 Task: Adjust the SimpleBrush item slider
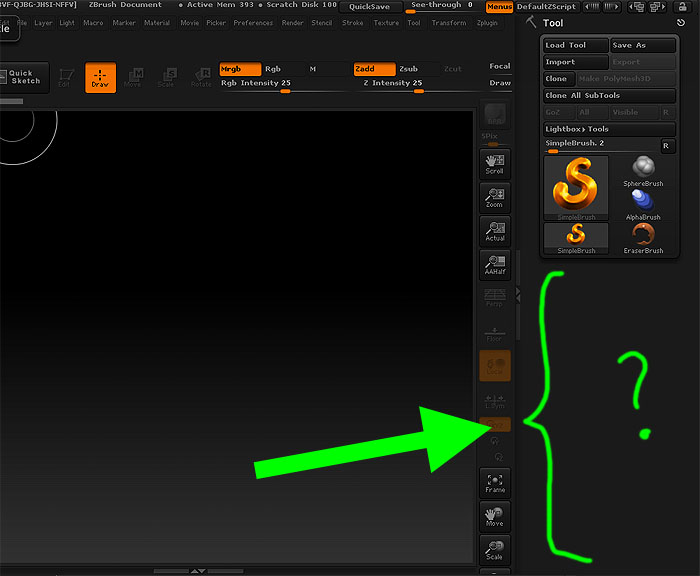click(601, 146)
